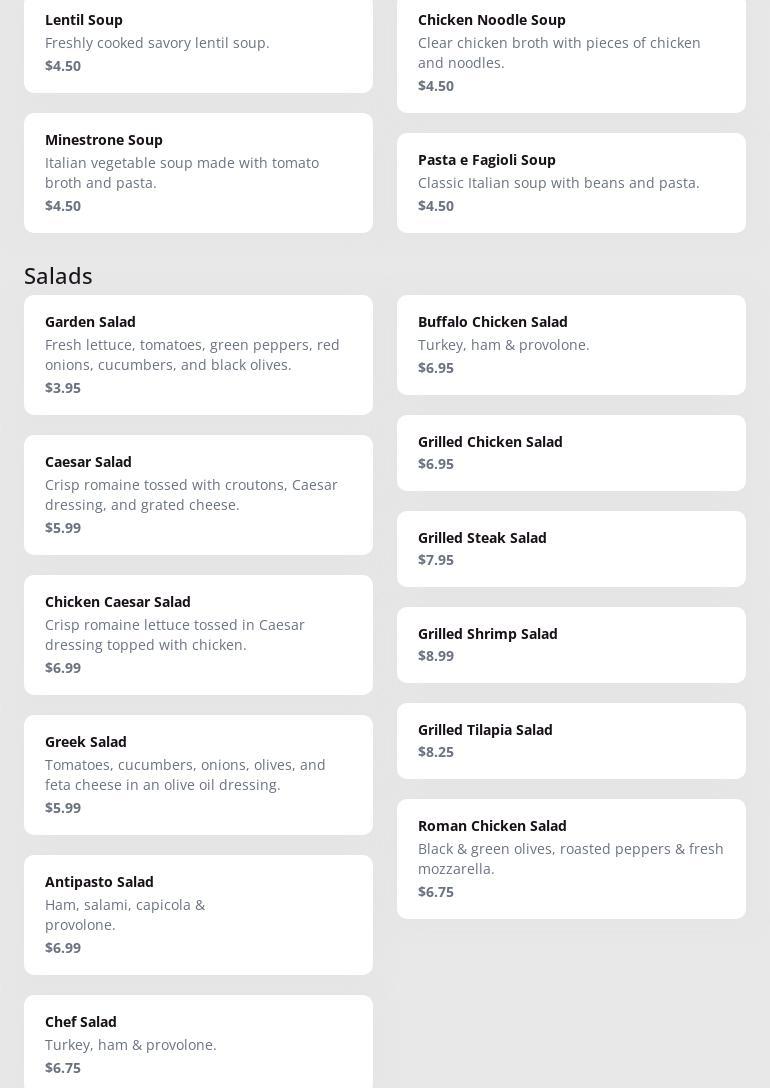This screenshot has width=770, height=1088.
Task: Click the Salads section heading
Action: 58,275
